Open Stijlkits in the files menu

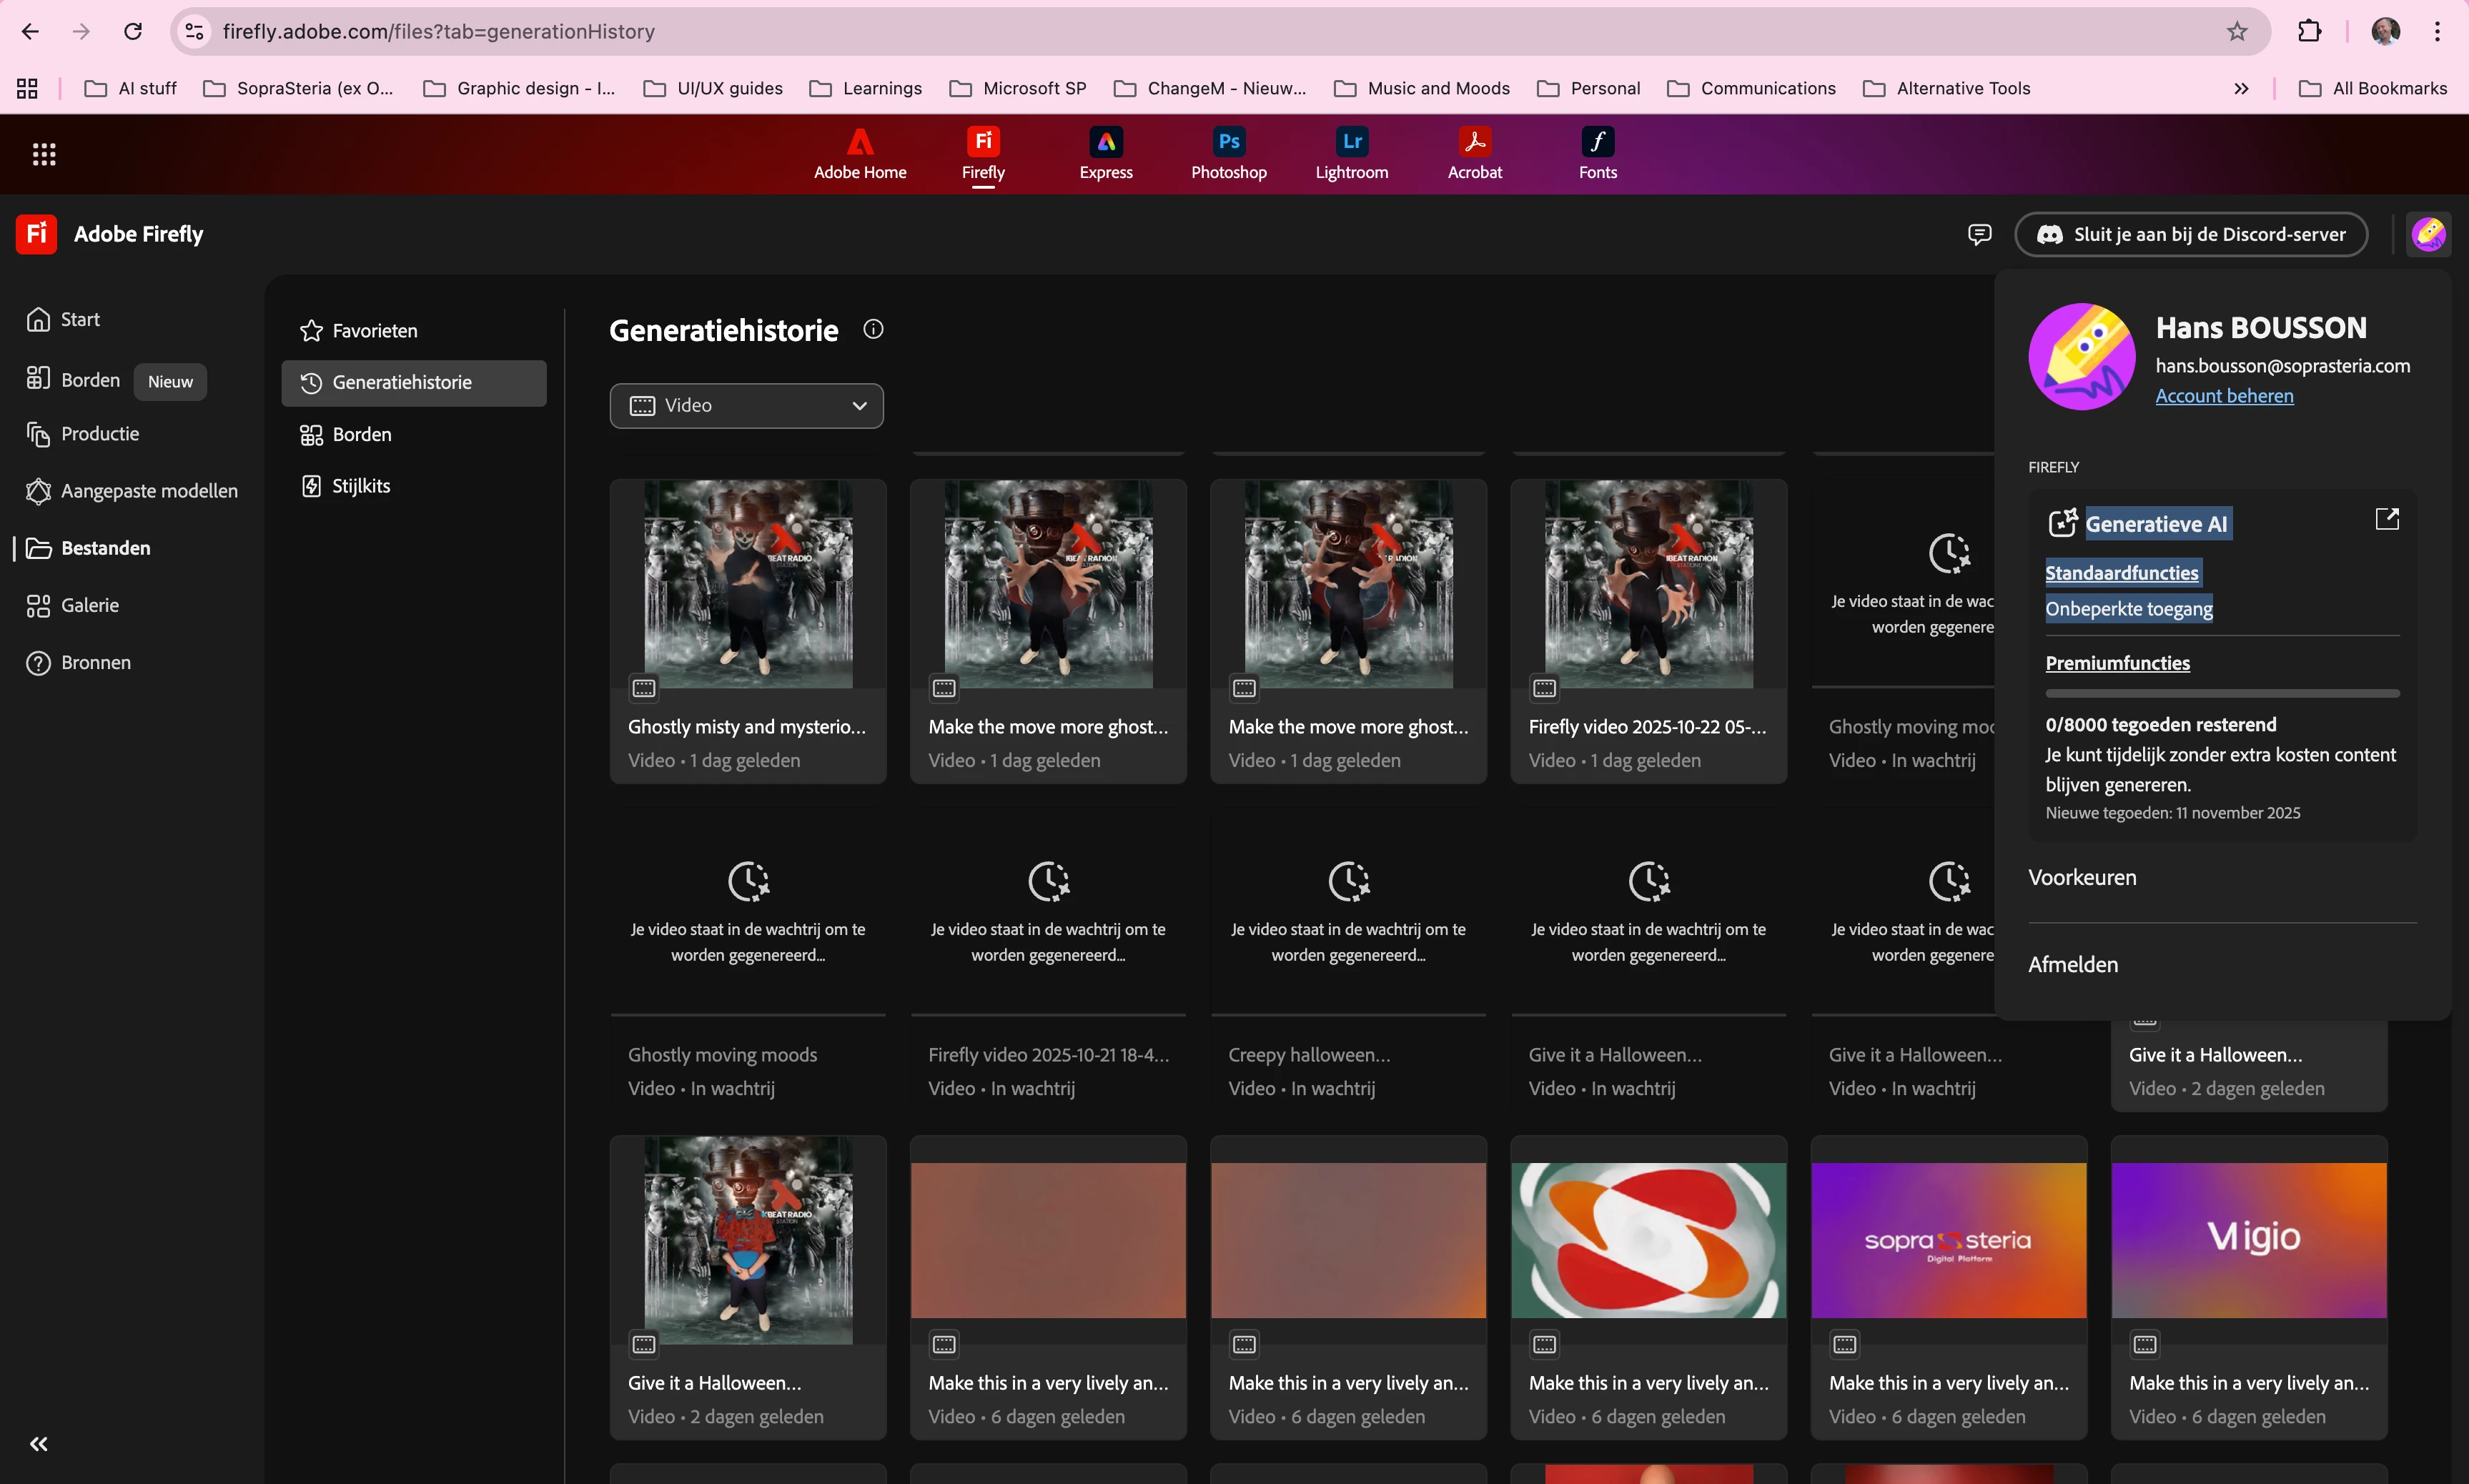click(x=360, y=486)
